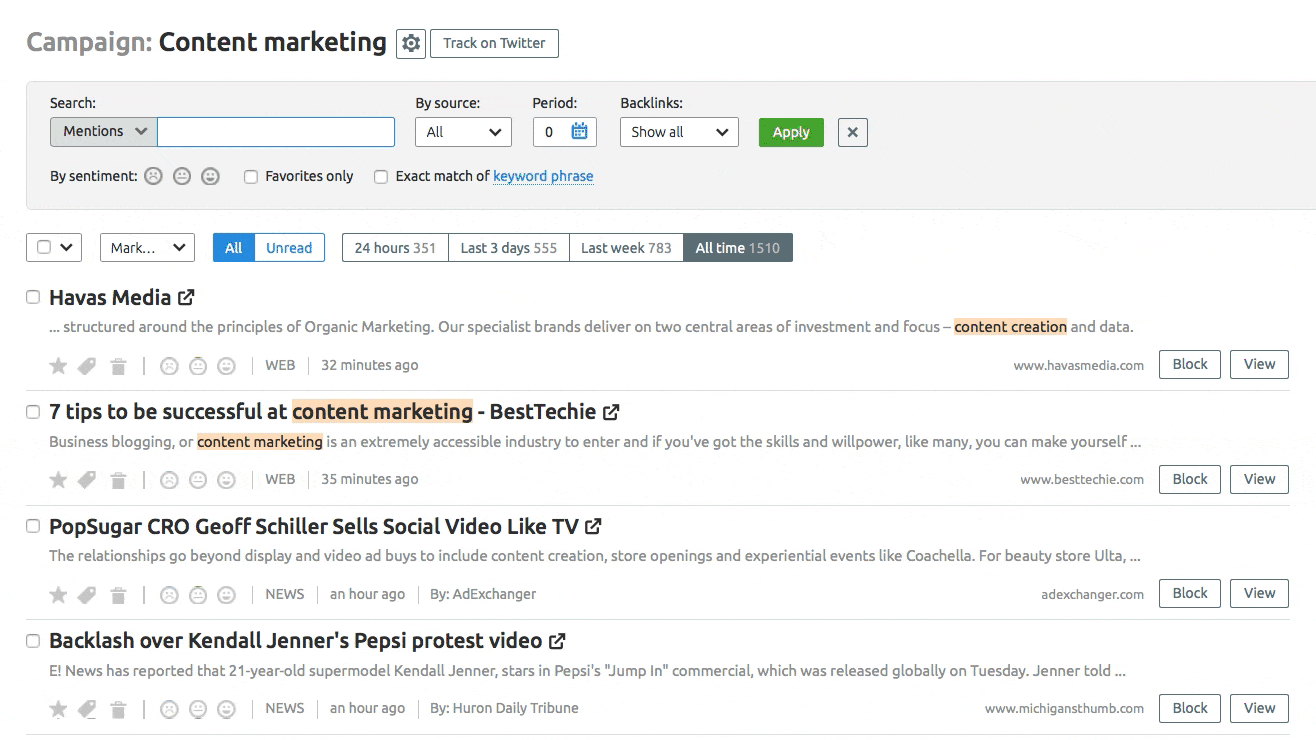Switch to the Unread tab
Screen dimensions: 1316x740
tap(289, 248)
